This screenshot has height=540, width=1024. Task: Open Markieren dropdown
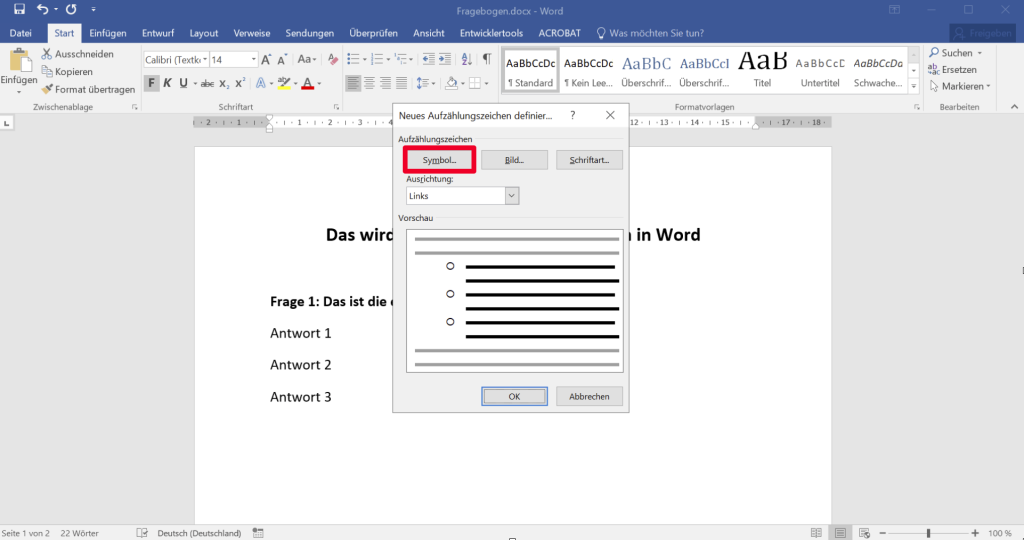pos(959,86)
